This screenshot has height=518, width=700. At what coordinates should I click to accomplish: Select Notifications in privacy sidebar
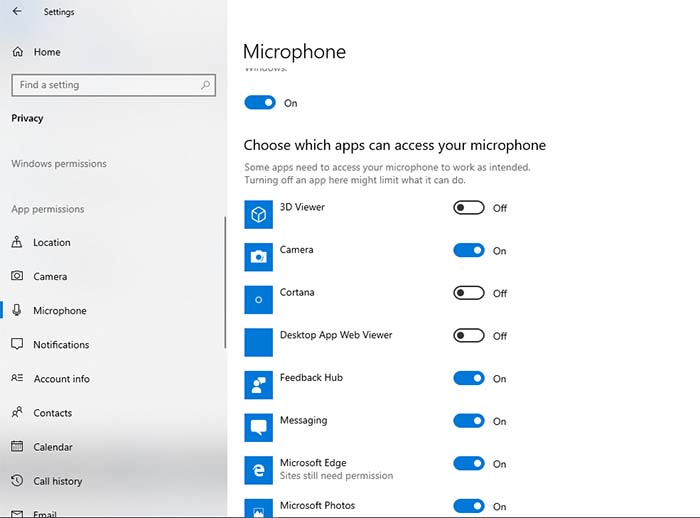tap(61, 345)
